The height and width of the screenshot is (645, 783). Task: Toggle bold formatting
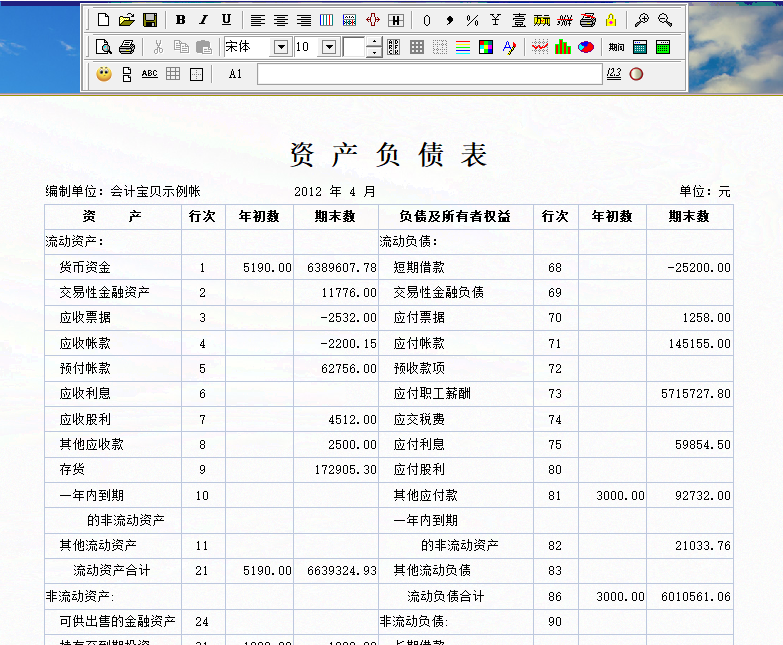[x=181, y=20]
